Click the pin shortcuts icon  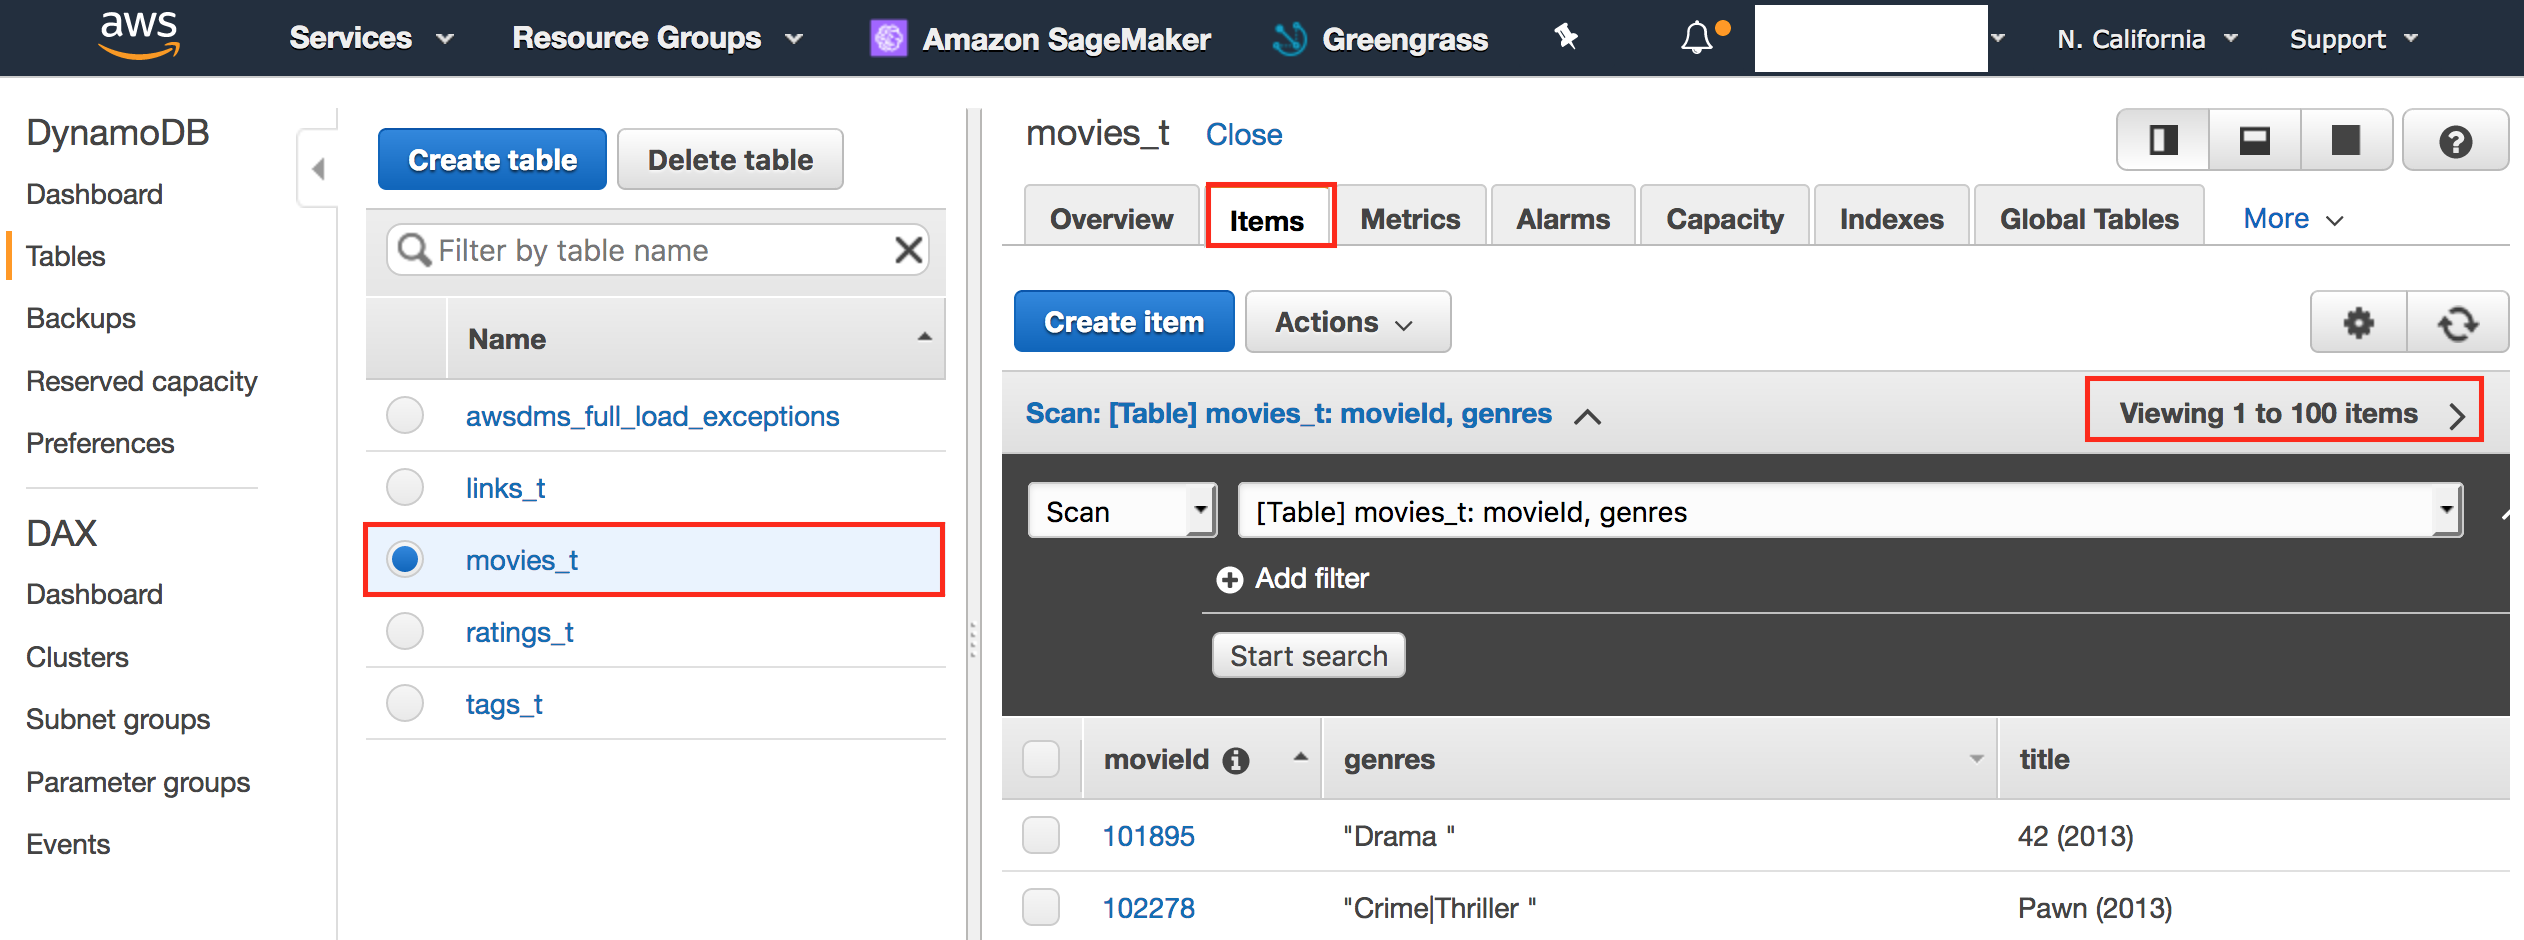(x=1566, y=37)
